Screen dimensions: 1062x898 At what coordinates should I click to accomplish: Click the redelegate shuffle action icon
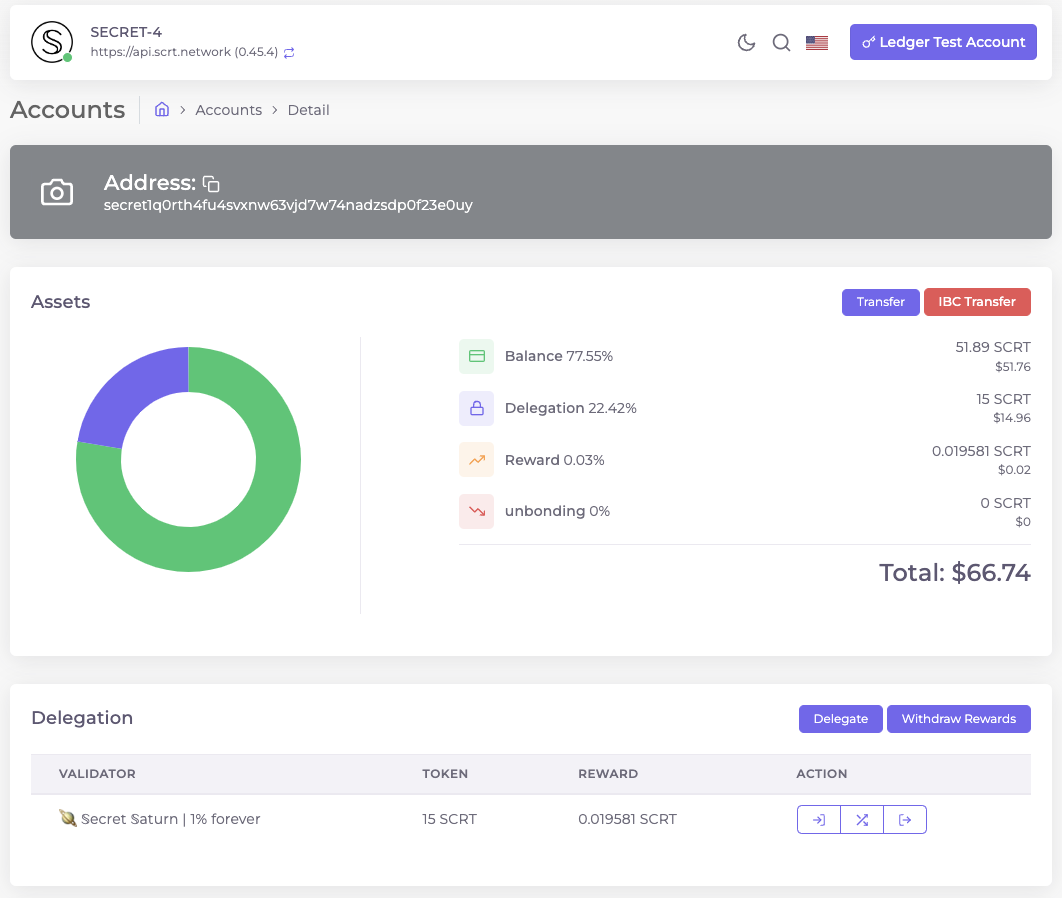tap(862, 820)
